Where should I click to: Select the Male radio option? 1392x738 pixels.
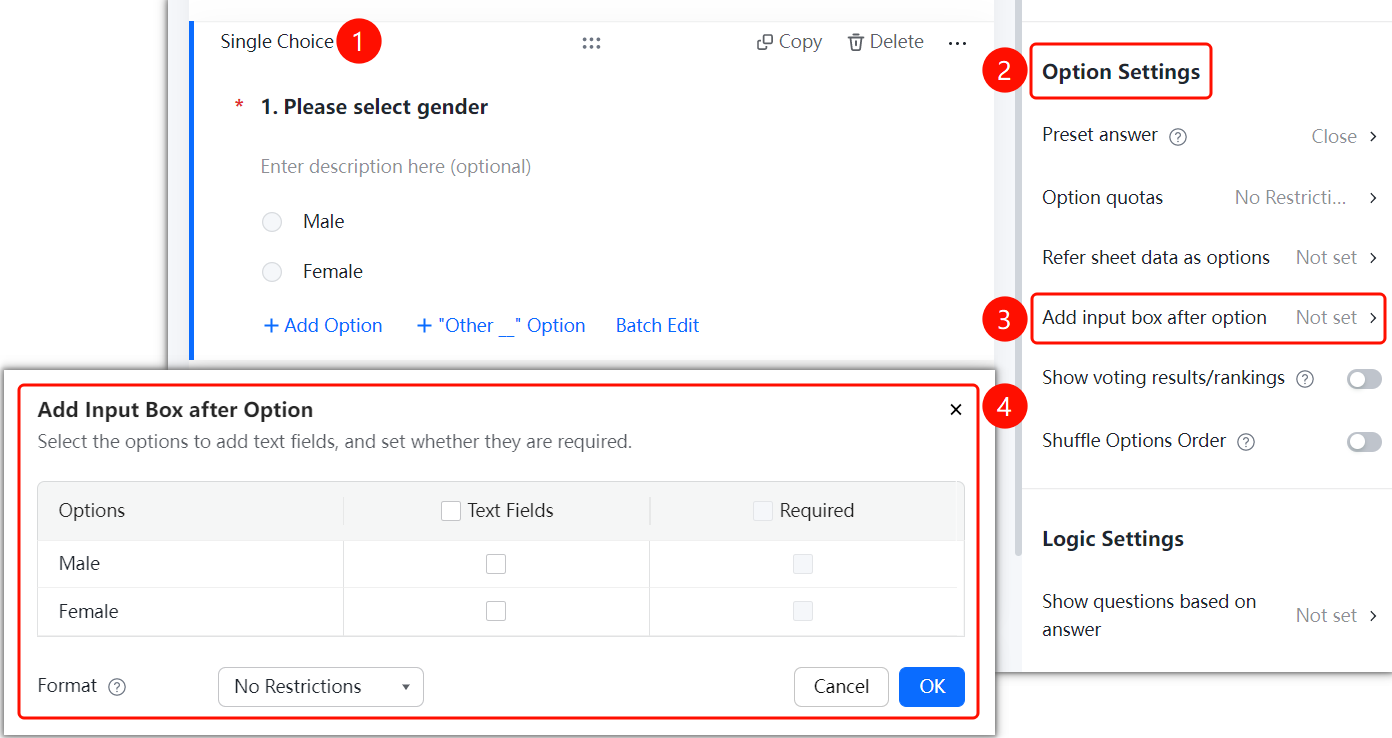pyautogui.click(x=272, y=222)
